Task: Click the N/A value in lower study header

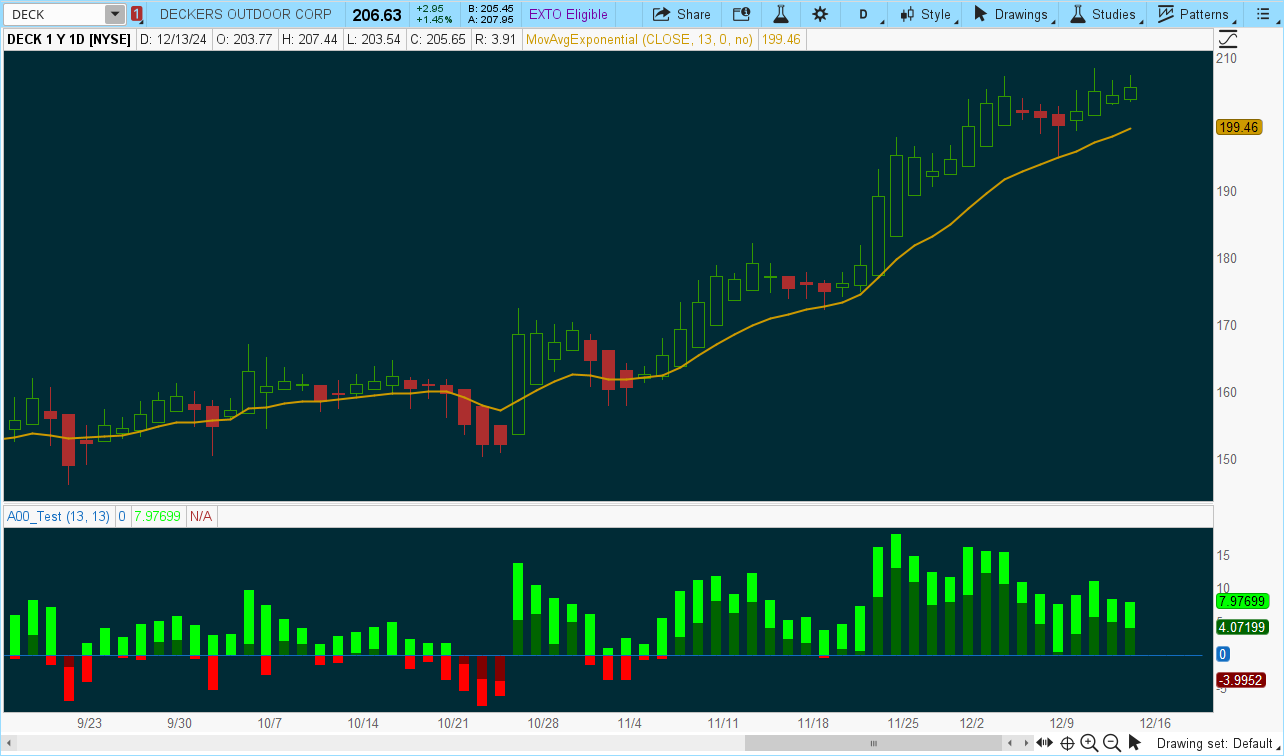Action: (x=201, y=516)
